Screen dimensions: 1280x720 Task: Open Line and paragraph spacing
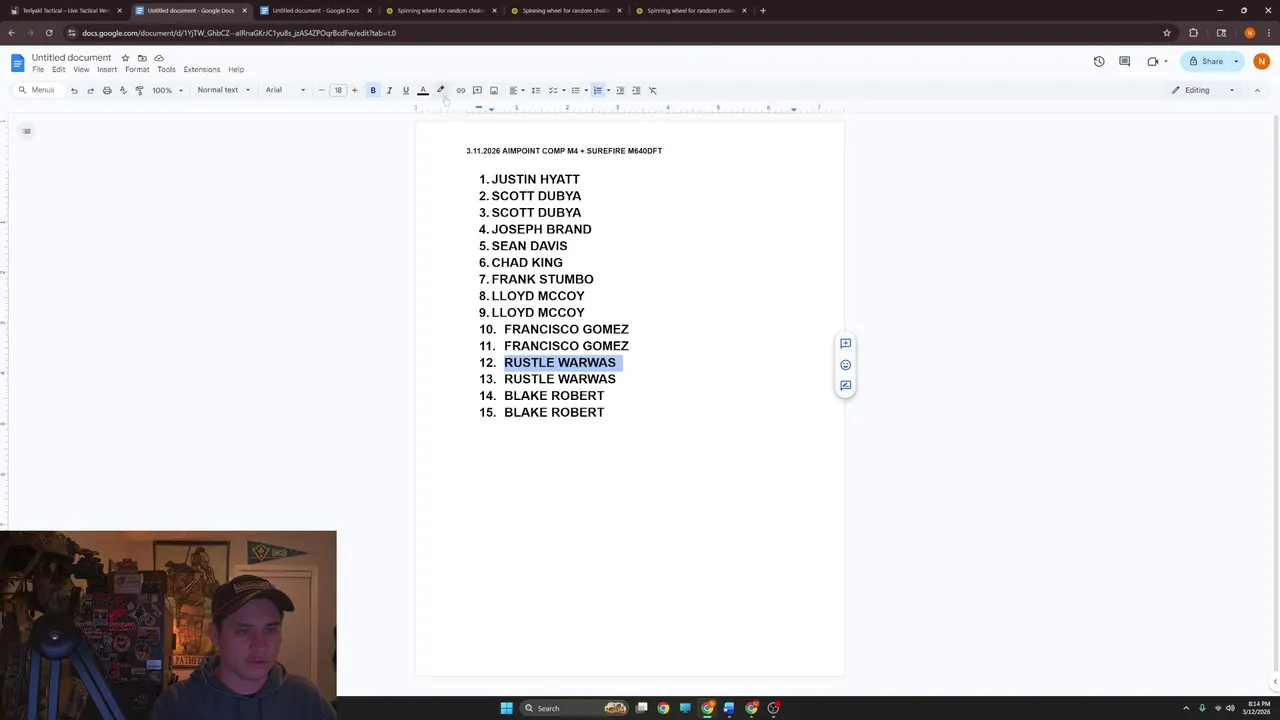tap(536, 90)
